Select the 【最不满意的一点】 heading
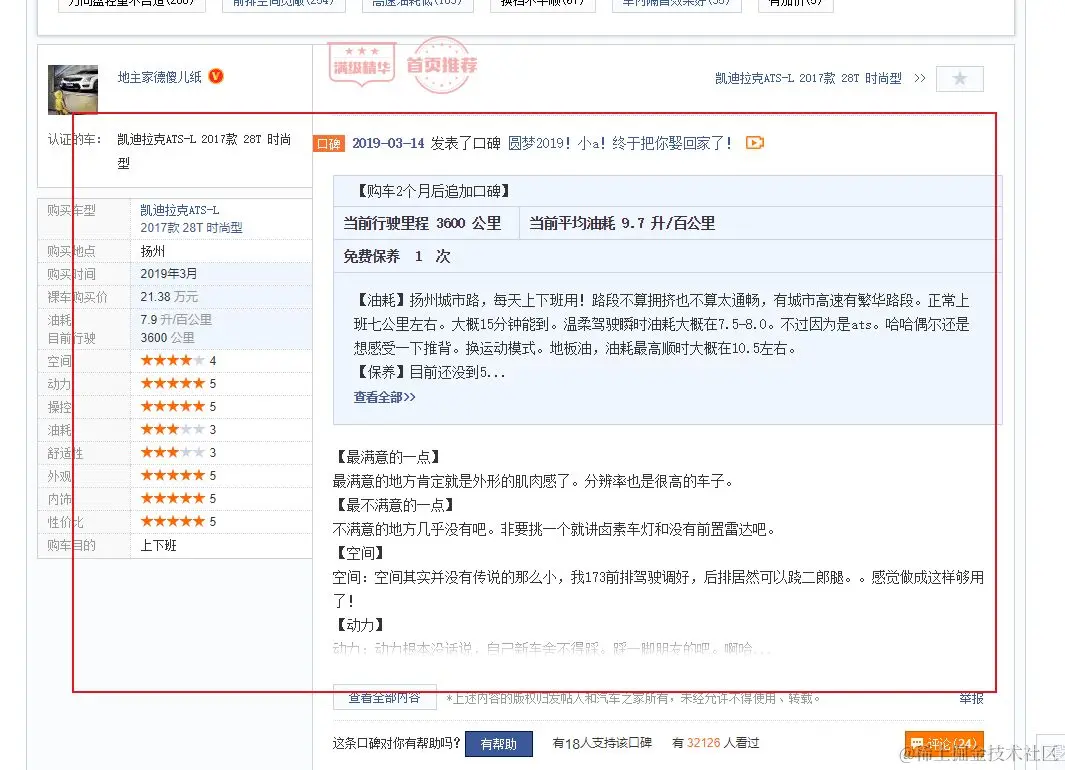 [x=395, y=505]
